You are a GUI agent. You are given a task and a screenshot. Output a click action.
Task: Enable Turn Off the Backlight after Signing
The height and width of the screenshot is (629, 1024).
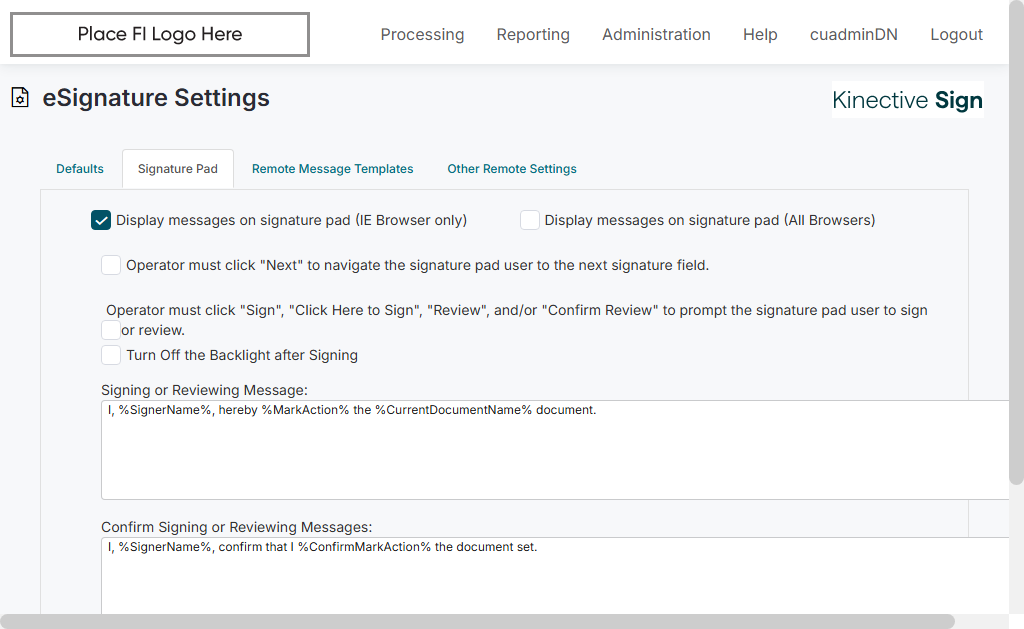(111, 355)
